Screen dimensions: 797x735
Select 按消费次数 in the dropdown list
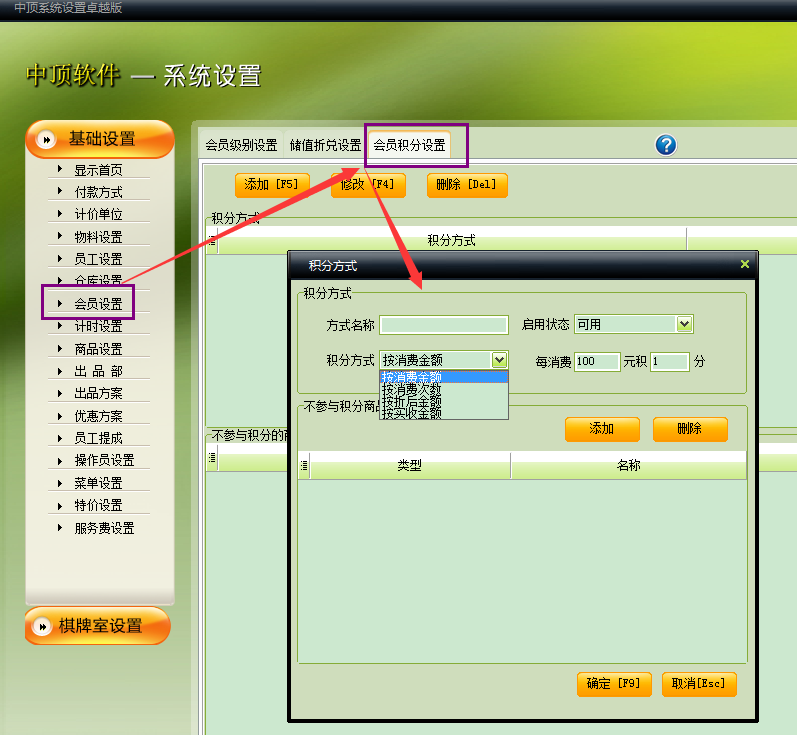pyautogui.click(x=444, y=389)
